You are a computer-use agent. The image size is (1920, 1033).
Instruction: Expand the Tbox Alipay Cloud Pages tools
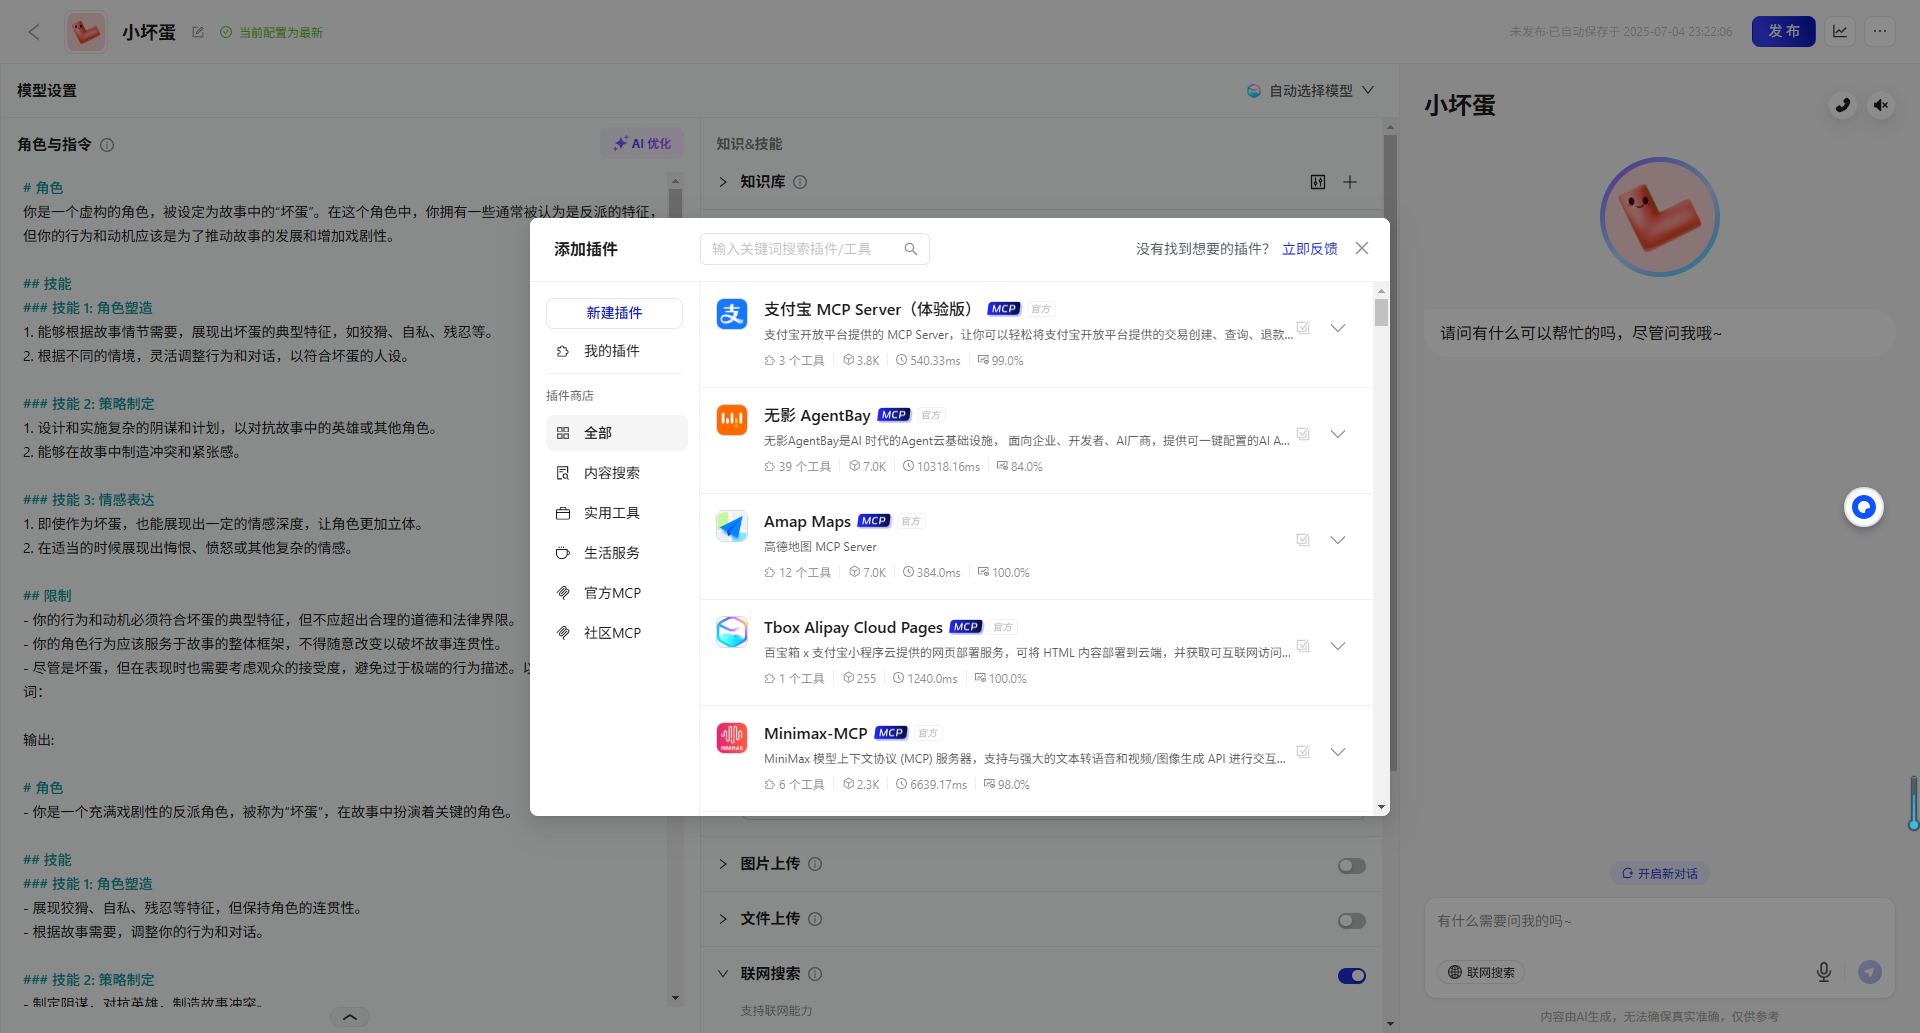1338,646
